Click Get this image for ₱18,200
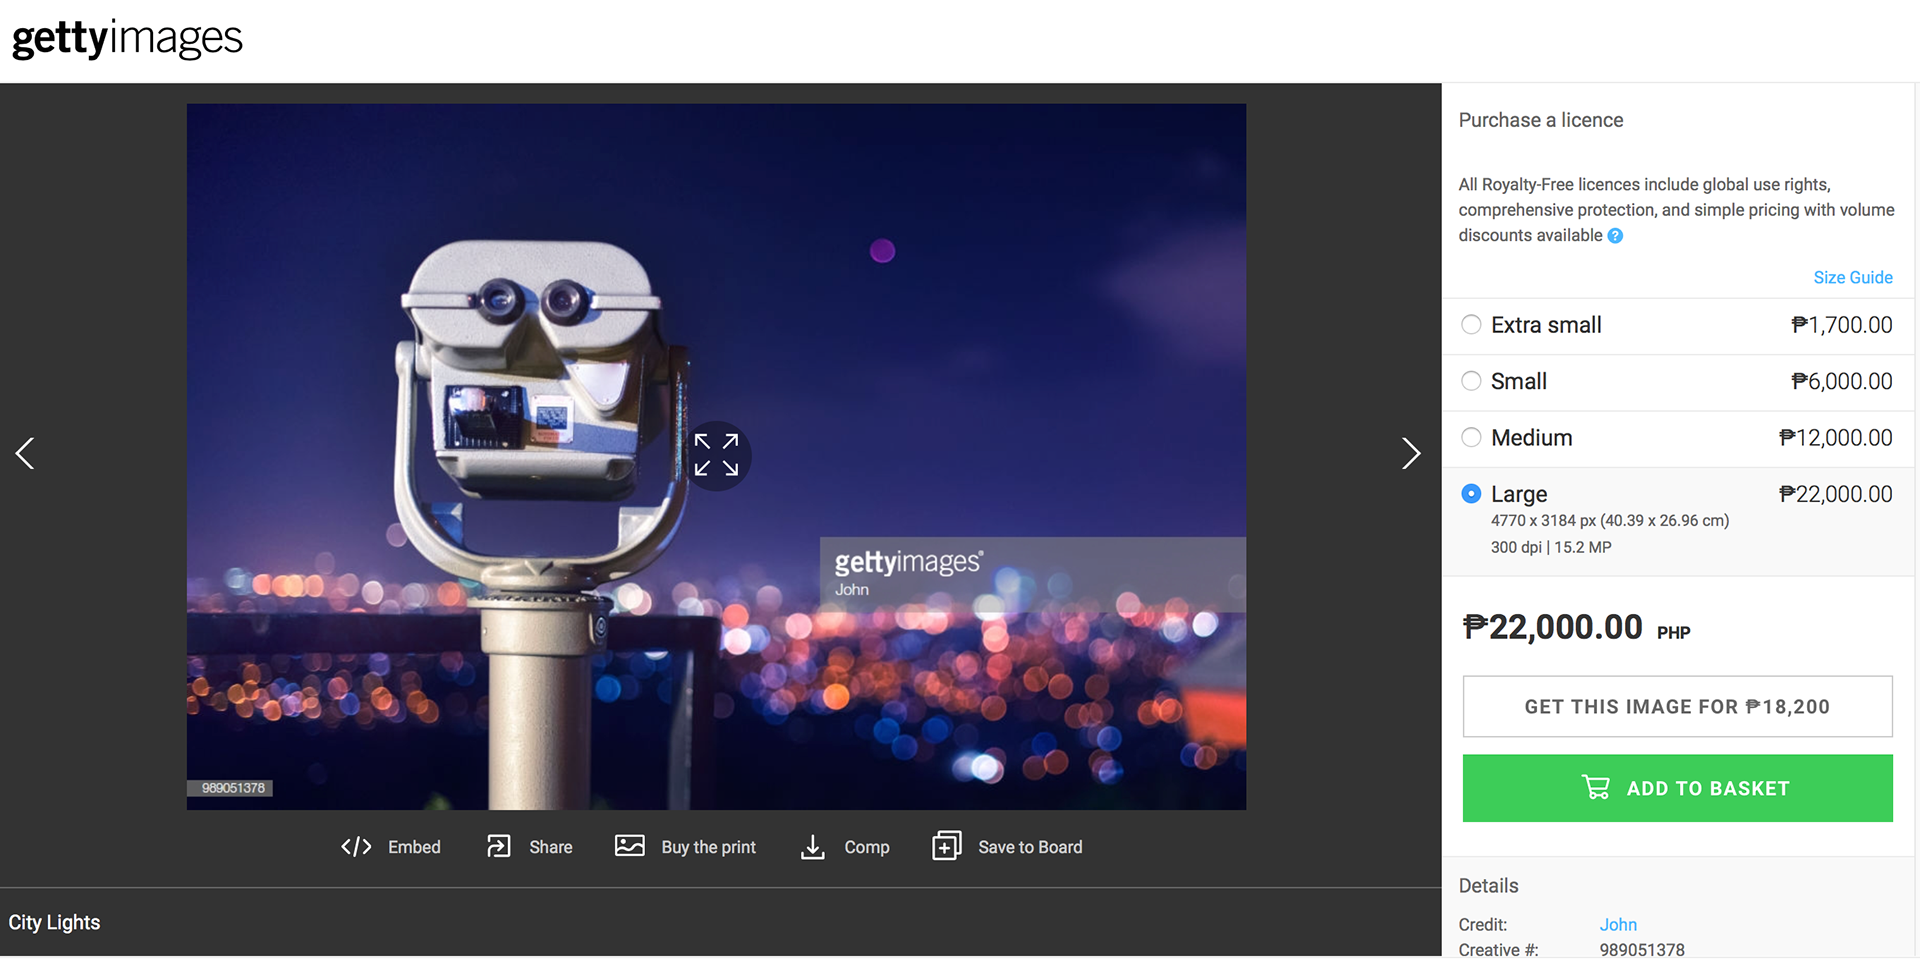Screen dimensions: 1920x980 point(1677,707)
